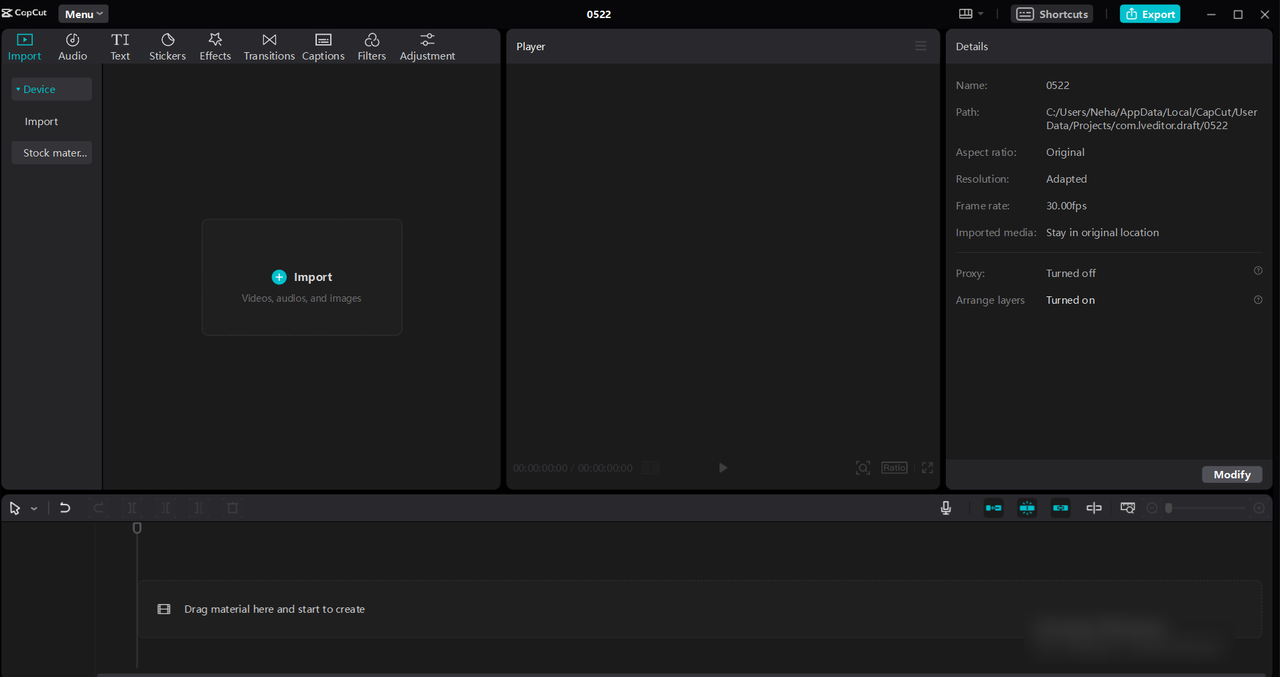
Task: Open Stock materials in sidebar
Action: point(52,153)
